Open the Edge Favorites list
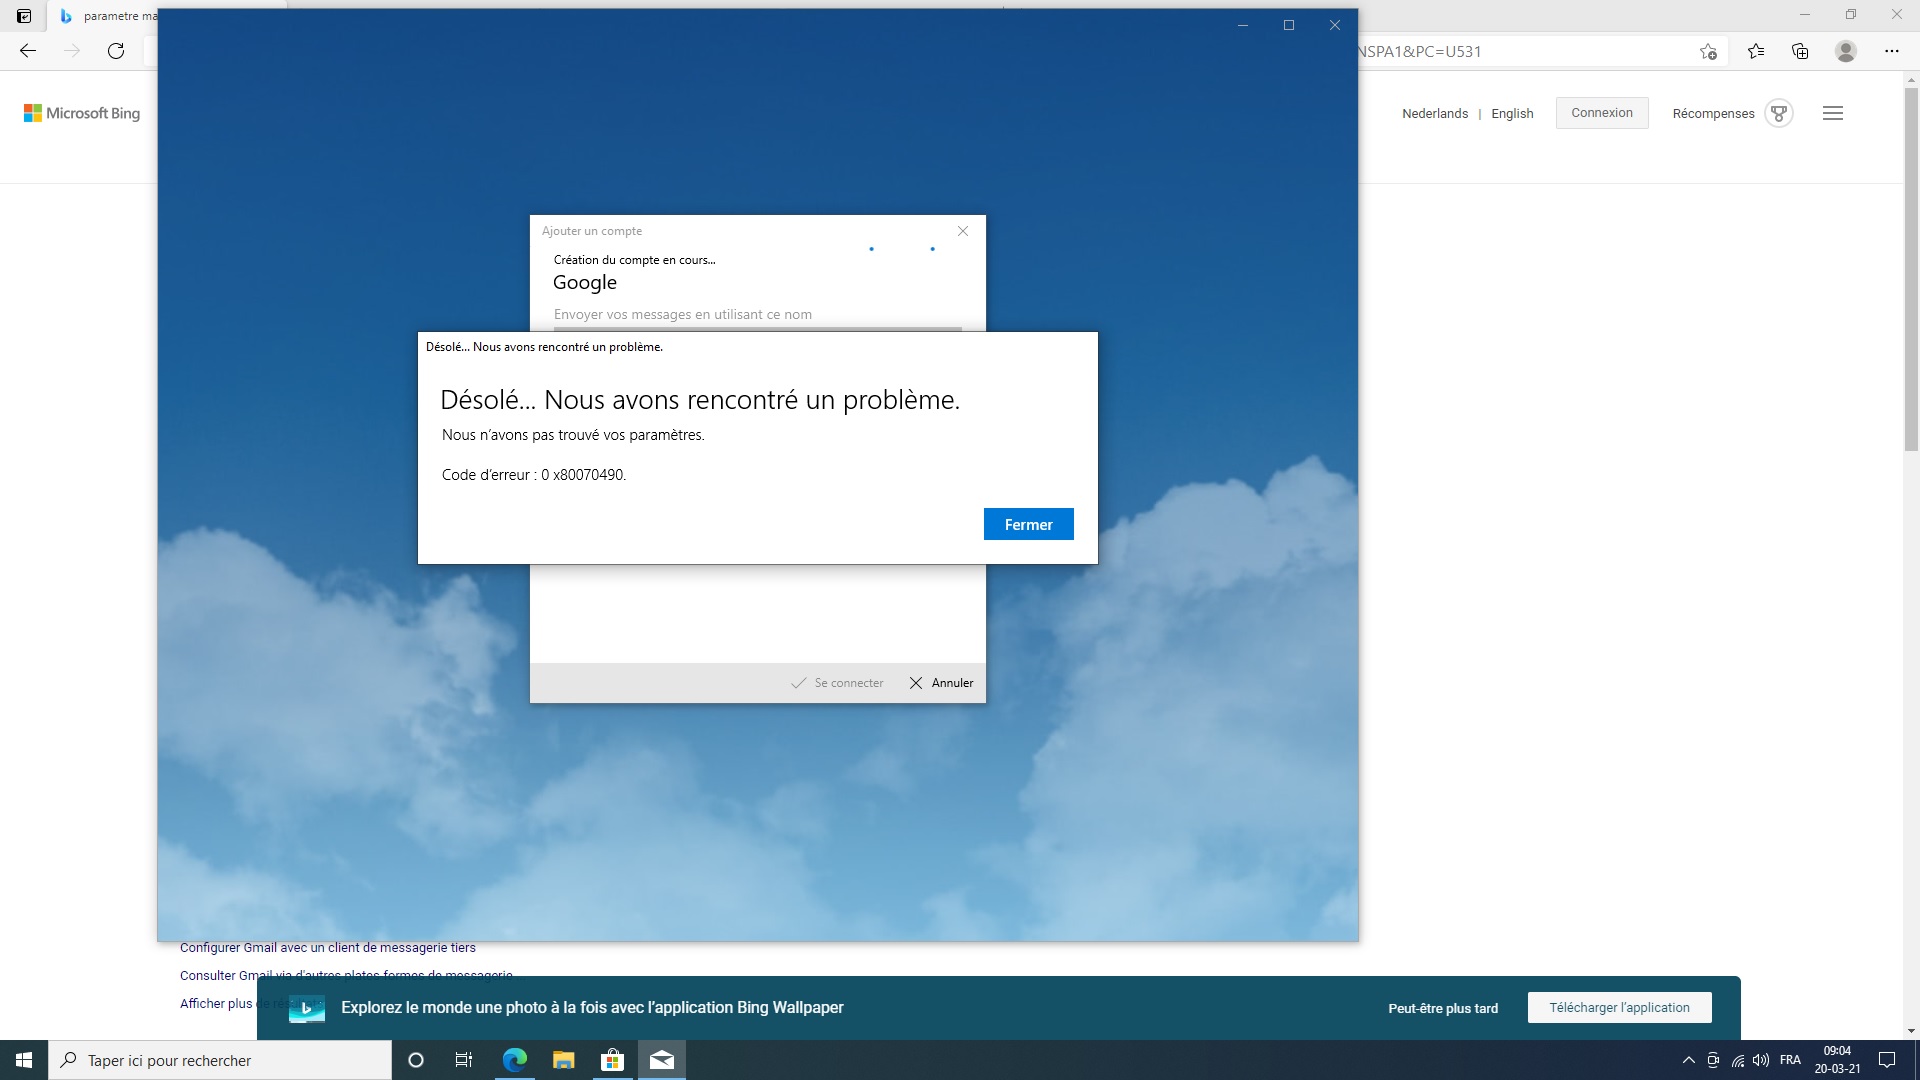1920x1080 pixels. pos(1756,51)
